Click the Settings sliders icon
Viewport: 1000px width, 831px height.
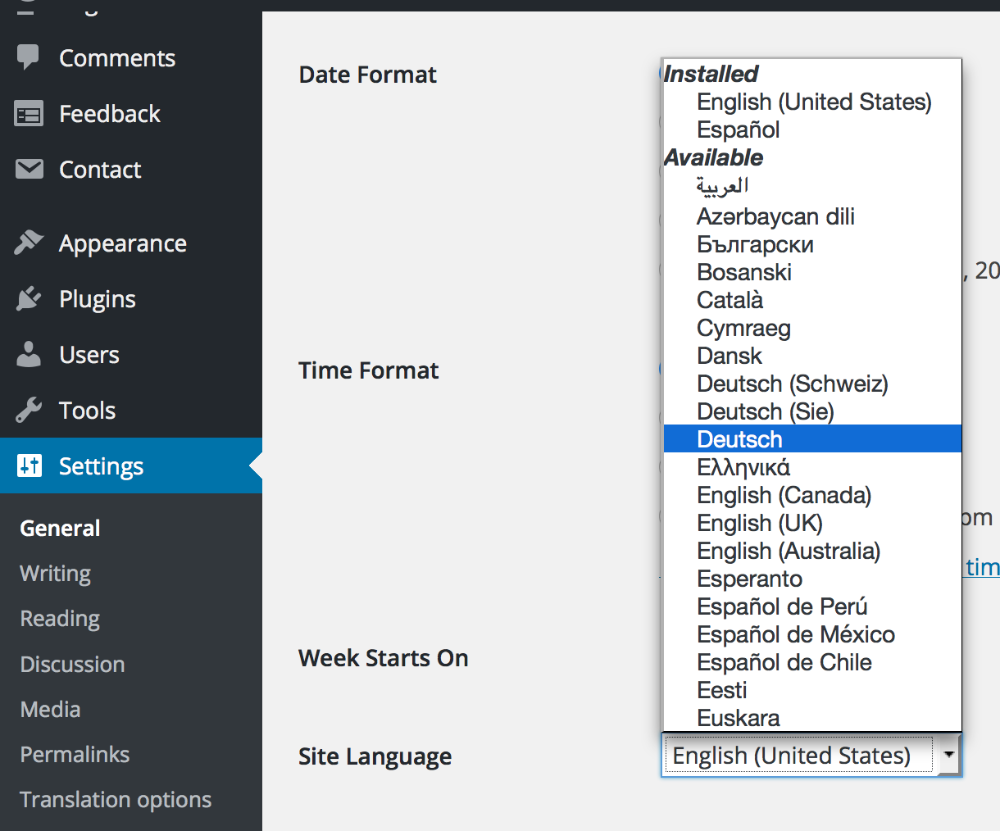click(29, 466)
